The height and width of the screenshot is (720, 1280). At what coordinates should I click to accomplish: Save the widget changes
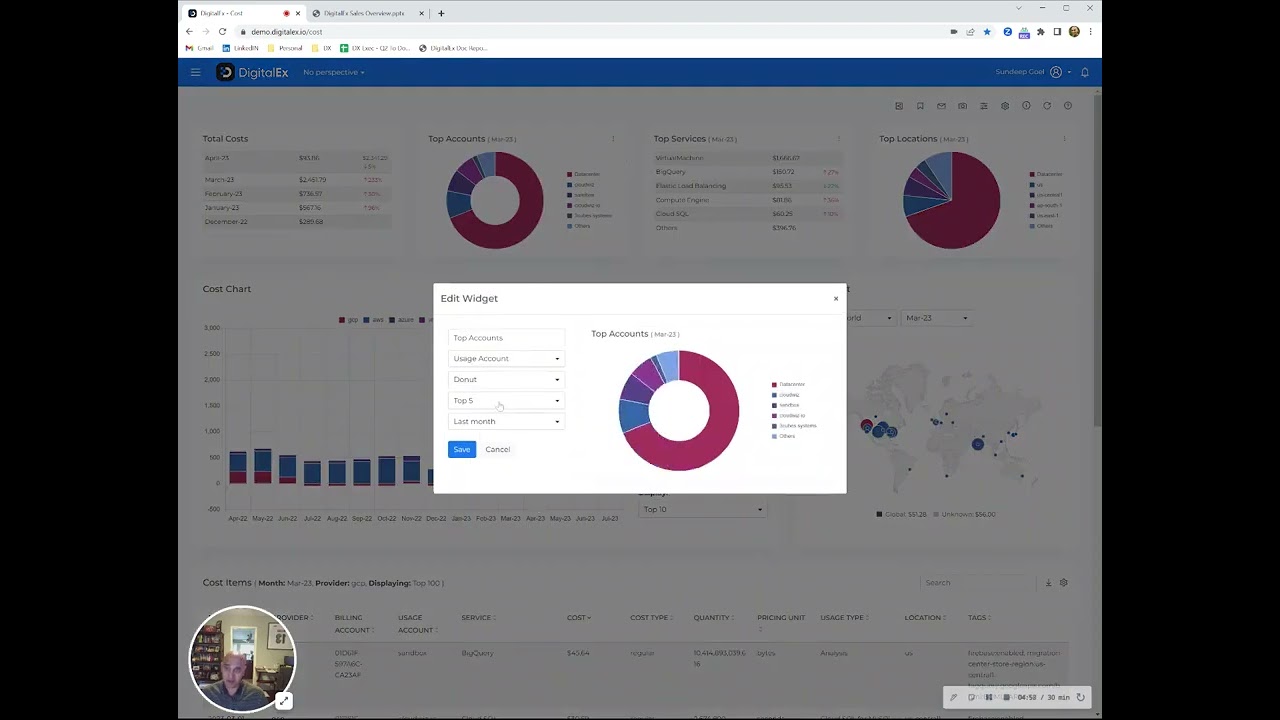[462, 450]
